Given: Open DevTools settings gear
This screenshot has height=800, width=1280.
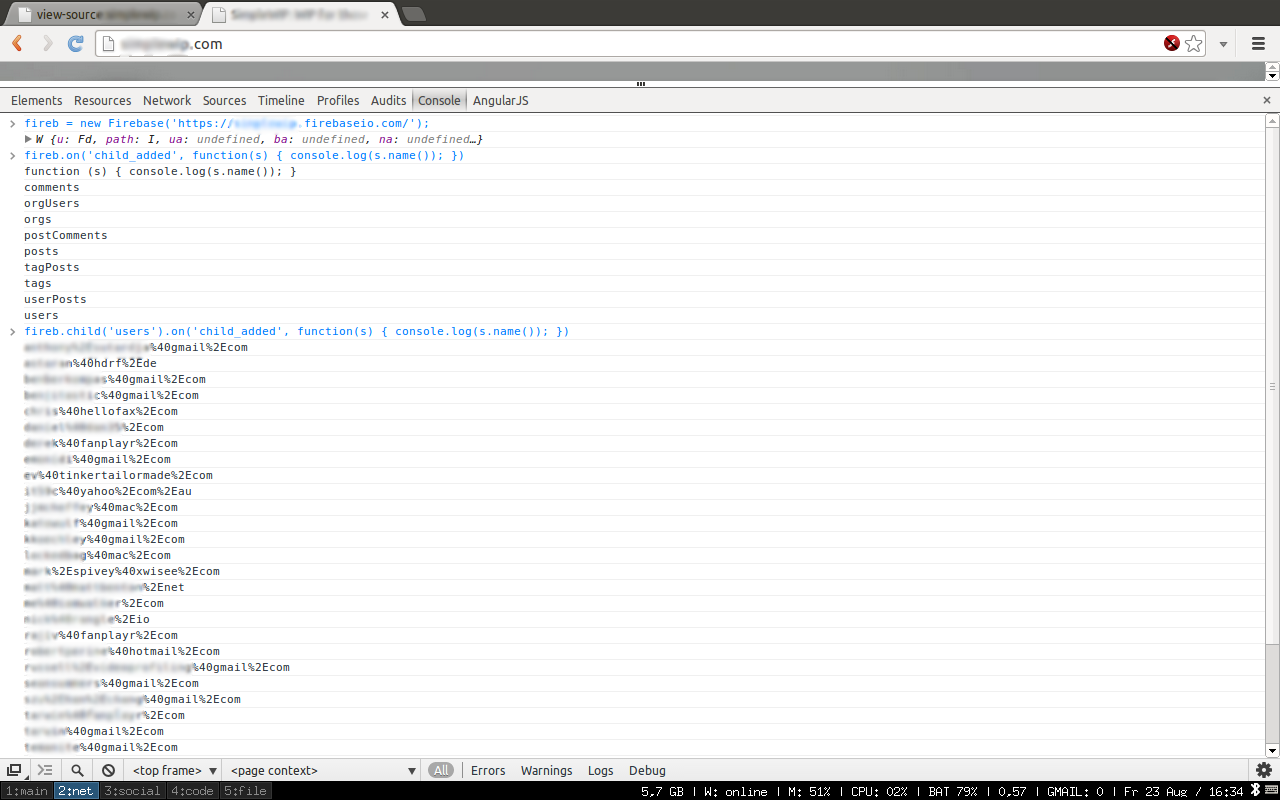Looking at the screenshot, I should pos(1264,770).
